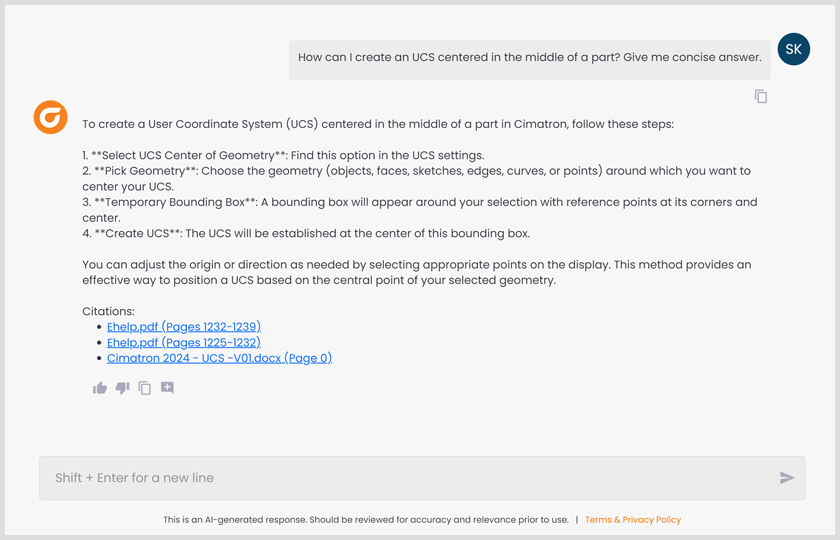Click the Select UCS Center of Geometry step

(283, 155)
